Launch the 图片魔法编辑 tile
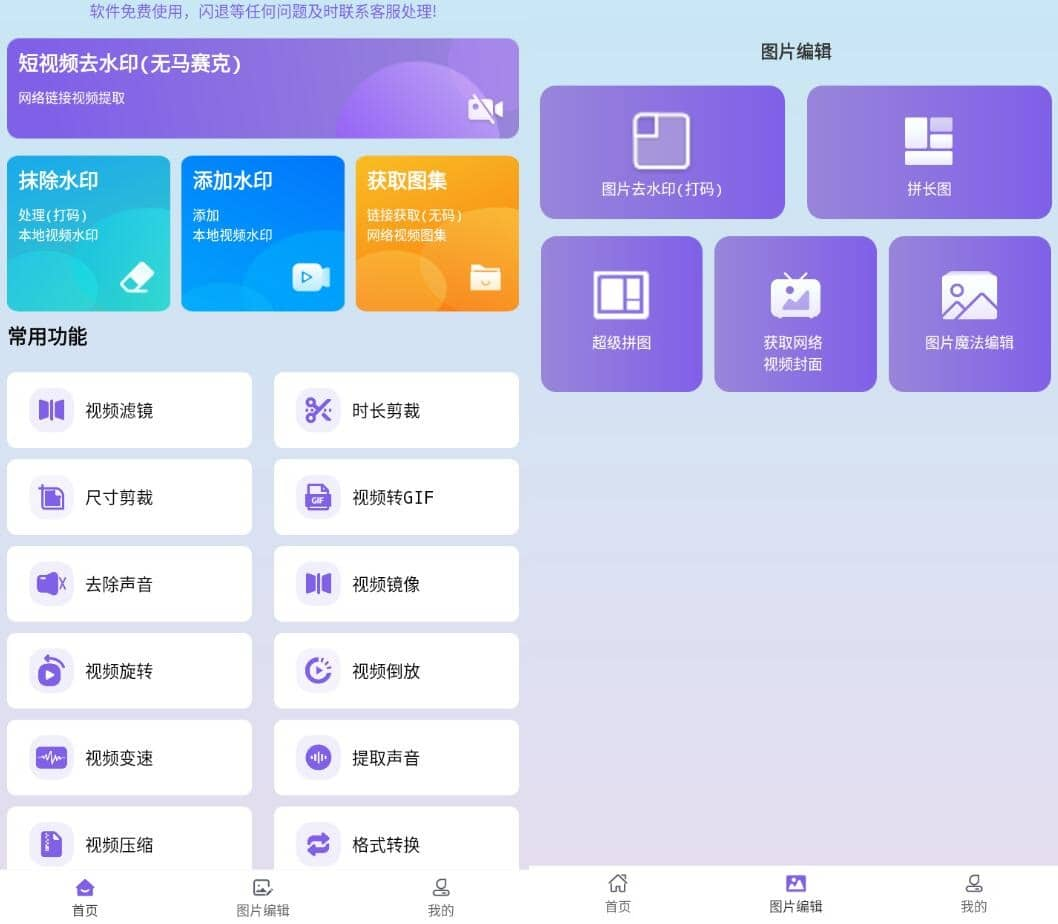Screen dimensions: 1058x924 click(969, 313)
